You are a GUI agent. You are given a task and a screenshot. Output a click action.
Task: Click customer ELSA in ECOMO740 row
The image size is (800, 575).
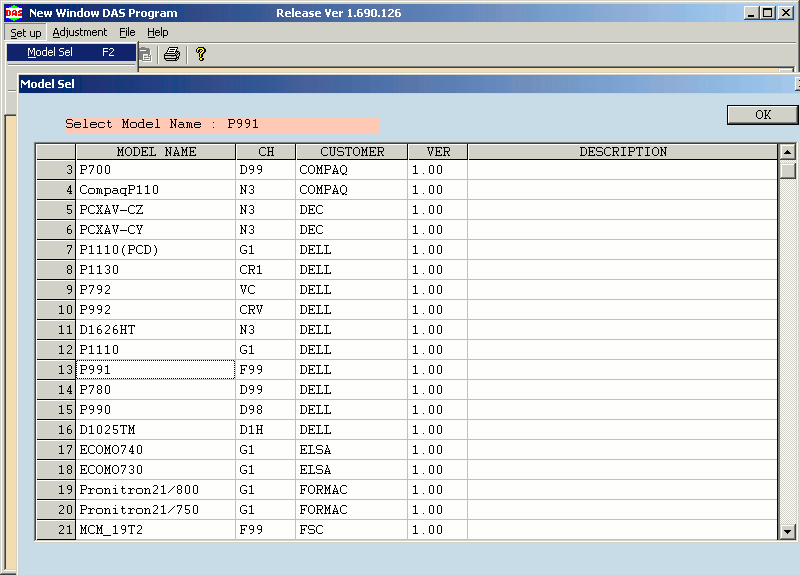coord(352,449)
